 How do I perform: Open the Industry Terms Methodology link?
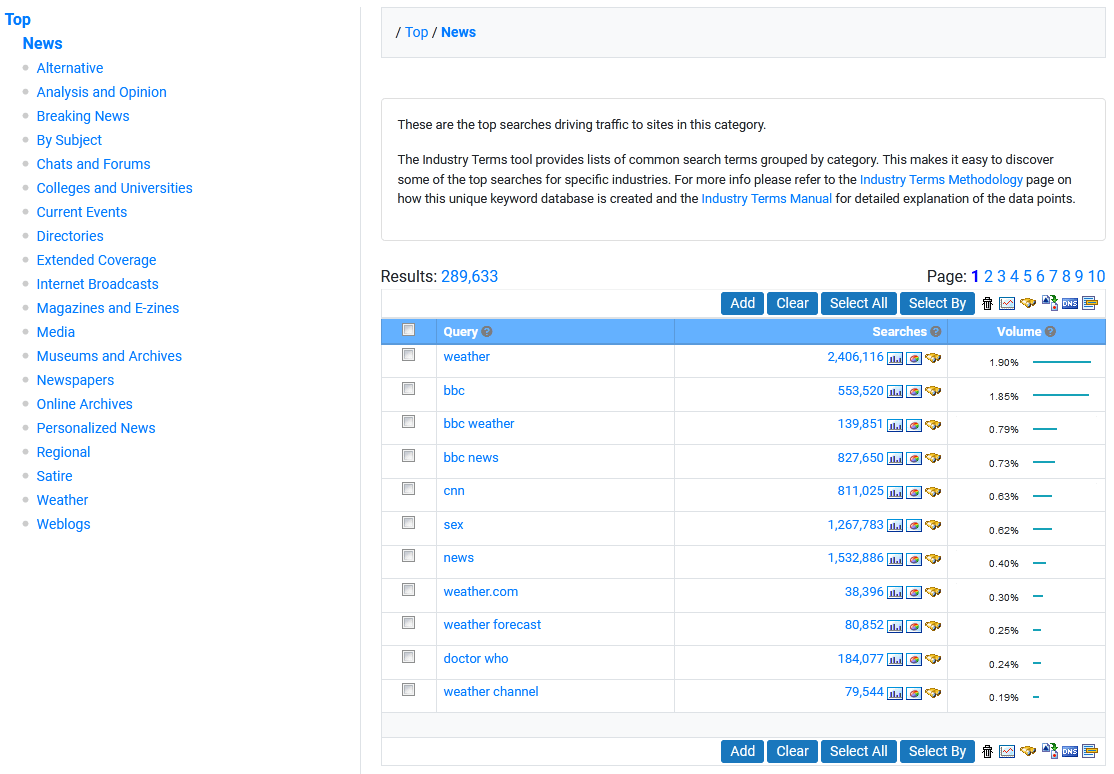tap(941, 180)
